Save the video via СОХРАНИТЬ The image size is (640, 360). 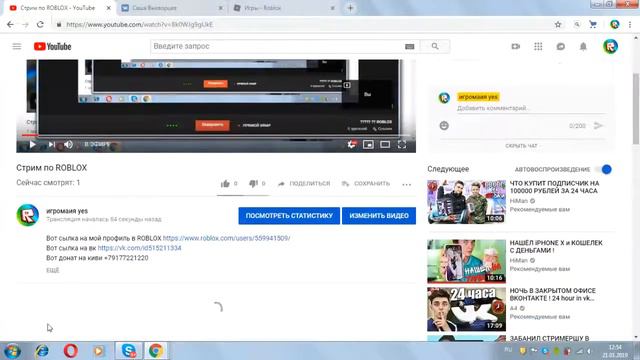(366, 184)
